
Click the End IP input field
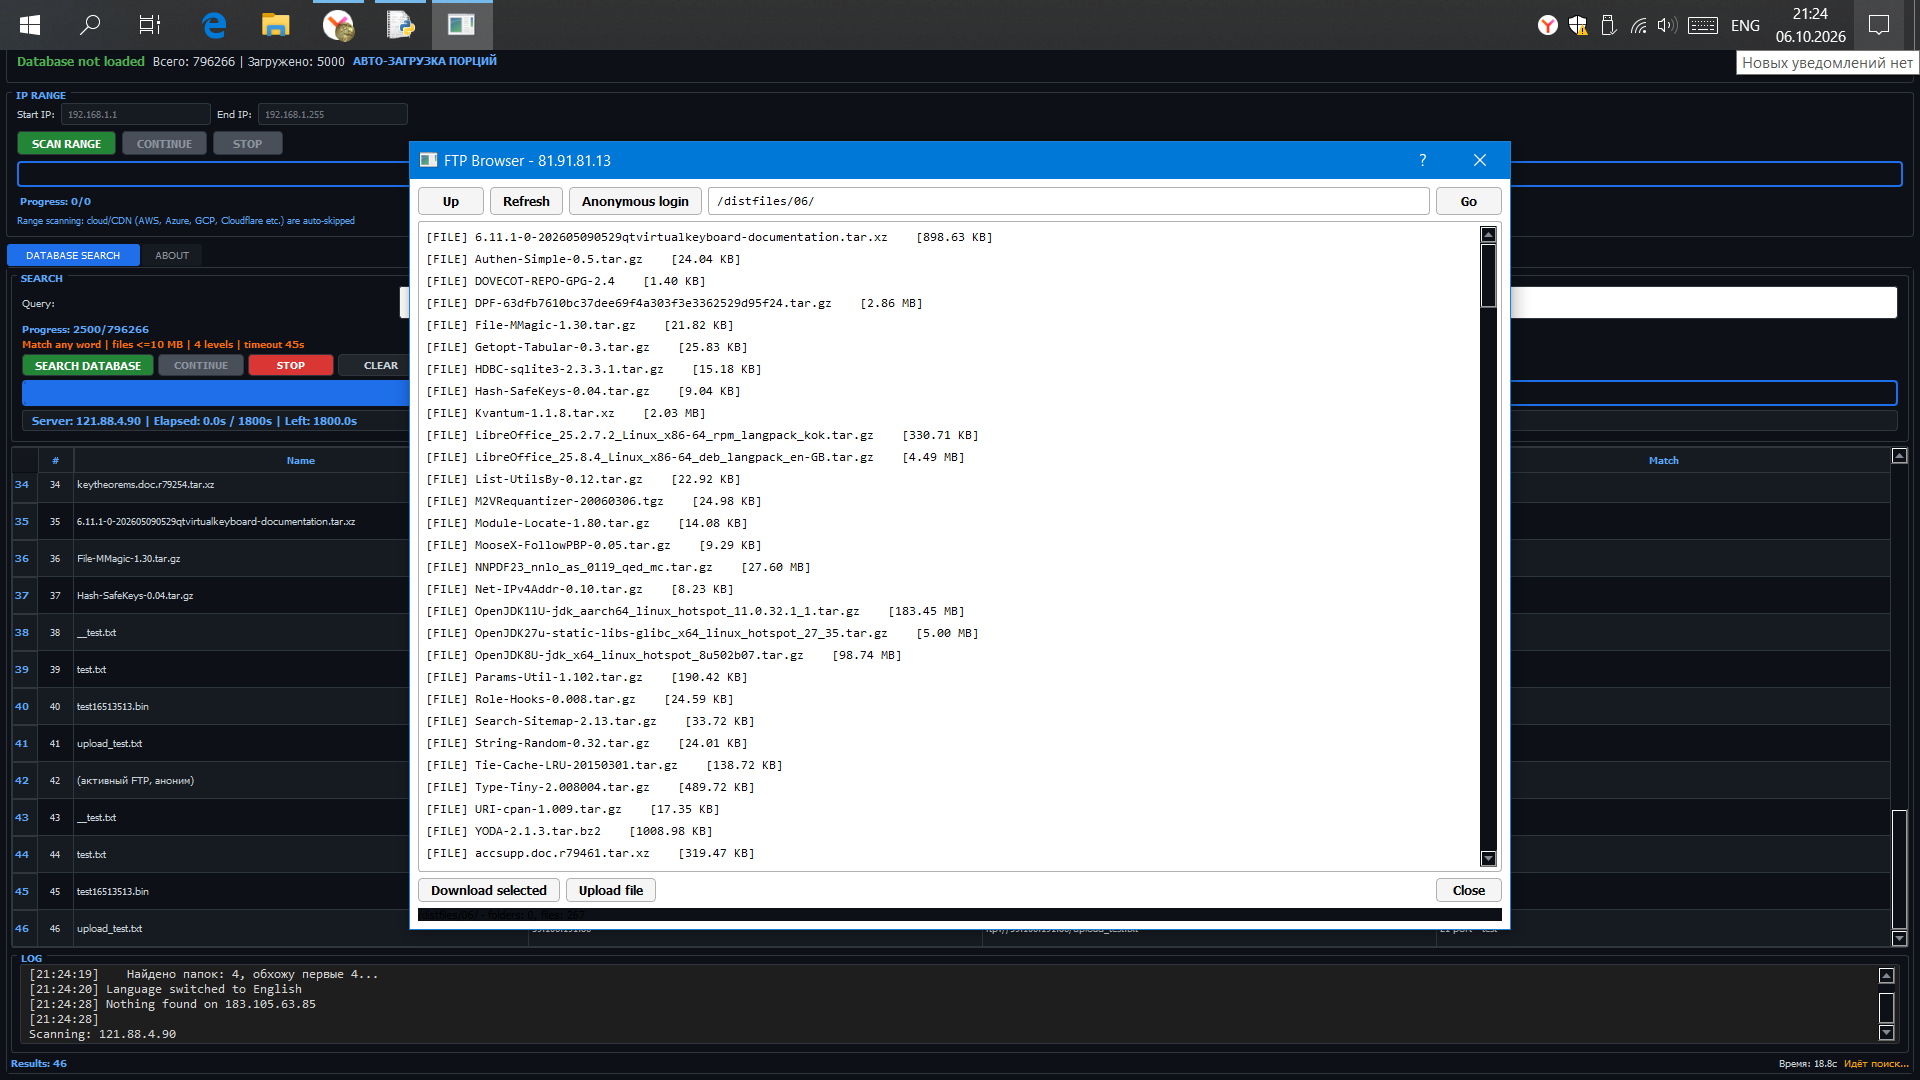(332, 114)
